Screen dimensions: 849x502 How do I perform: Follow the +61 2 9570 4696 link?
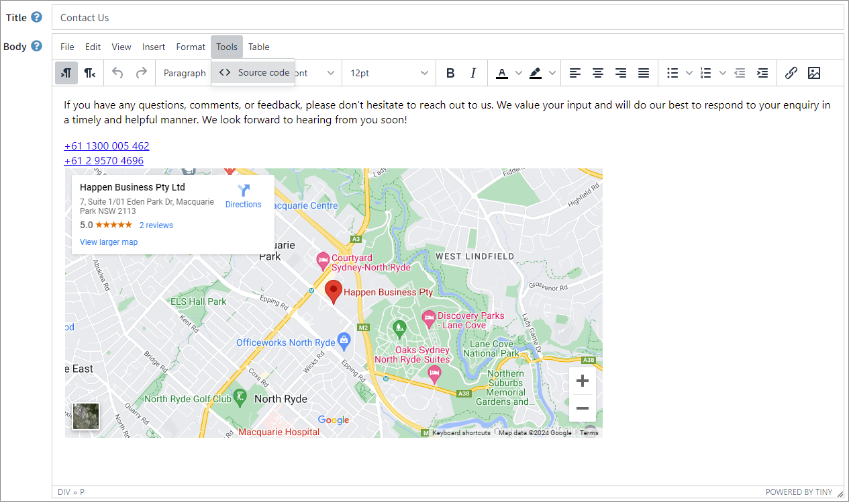[104, 160]
